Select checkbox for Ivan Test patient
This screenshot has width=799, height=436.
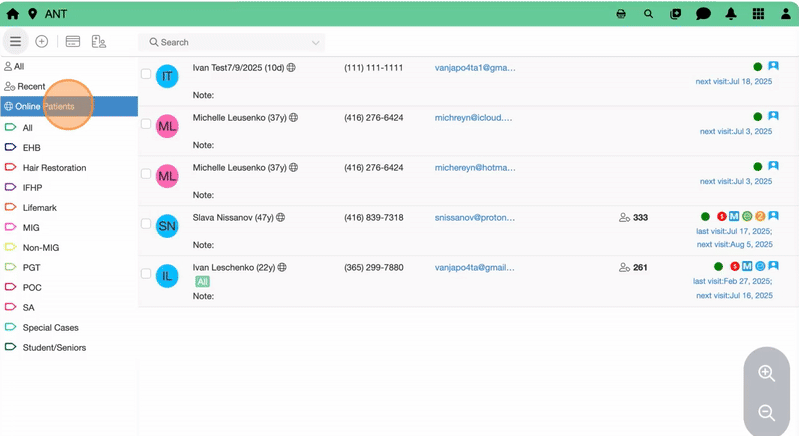(x=146, y=74)
